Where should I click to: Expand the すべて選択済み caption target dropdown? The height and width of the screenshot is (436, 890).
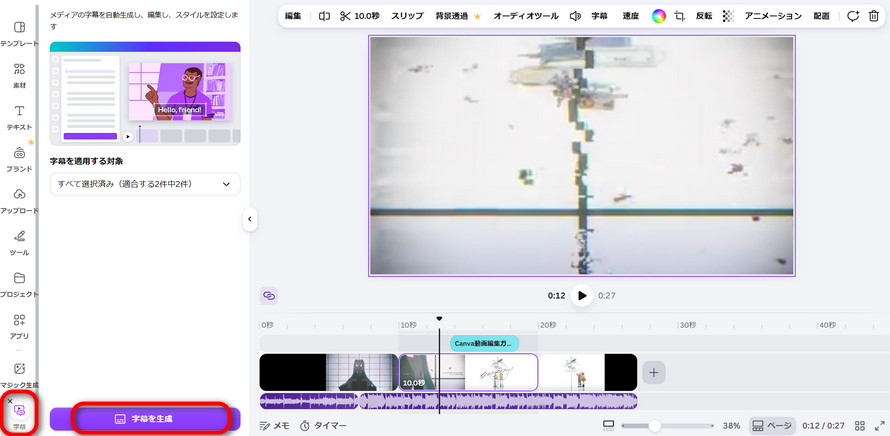tap(145, 185)
